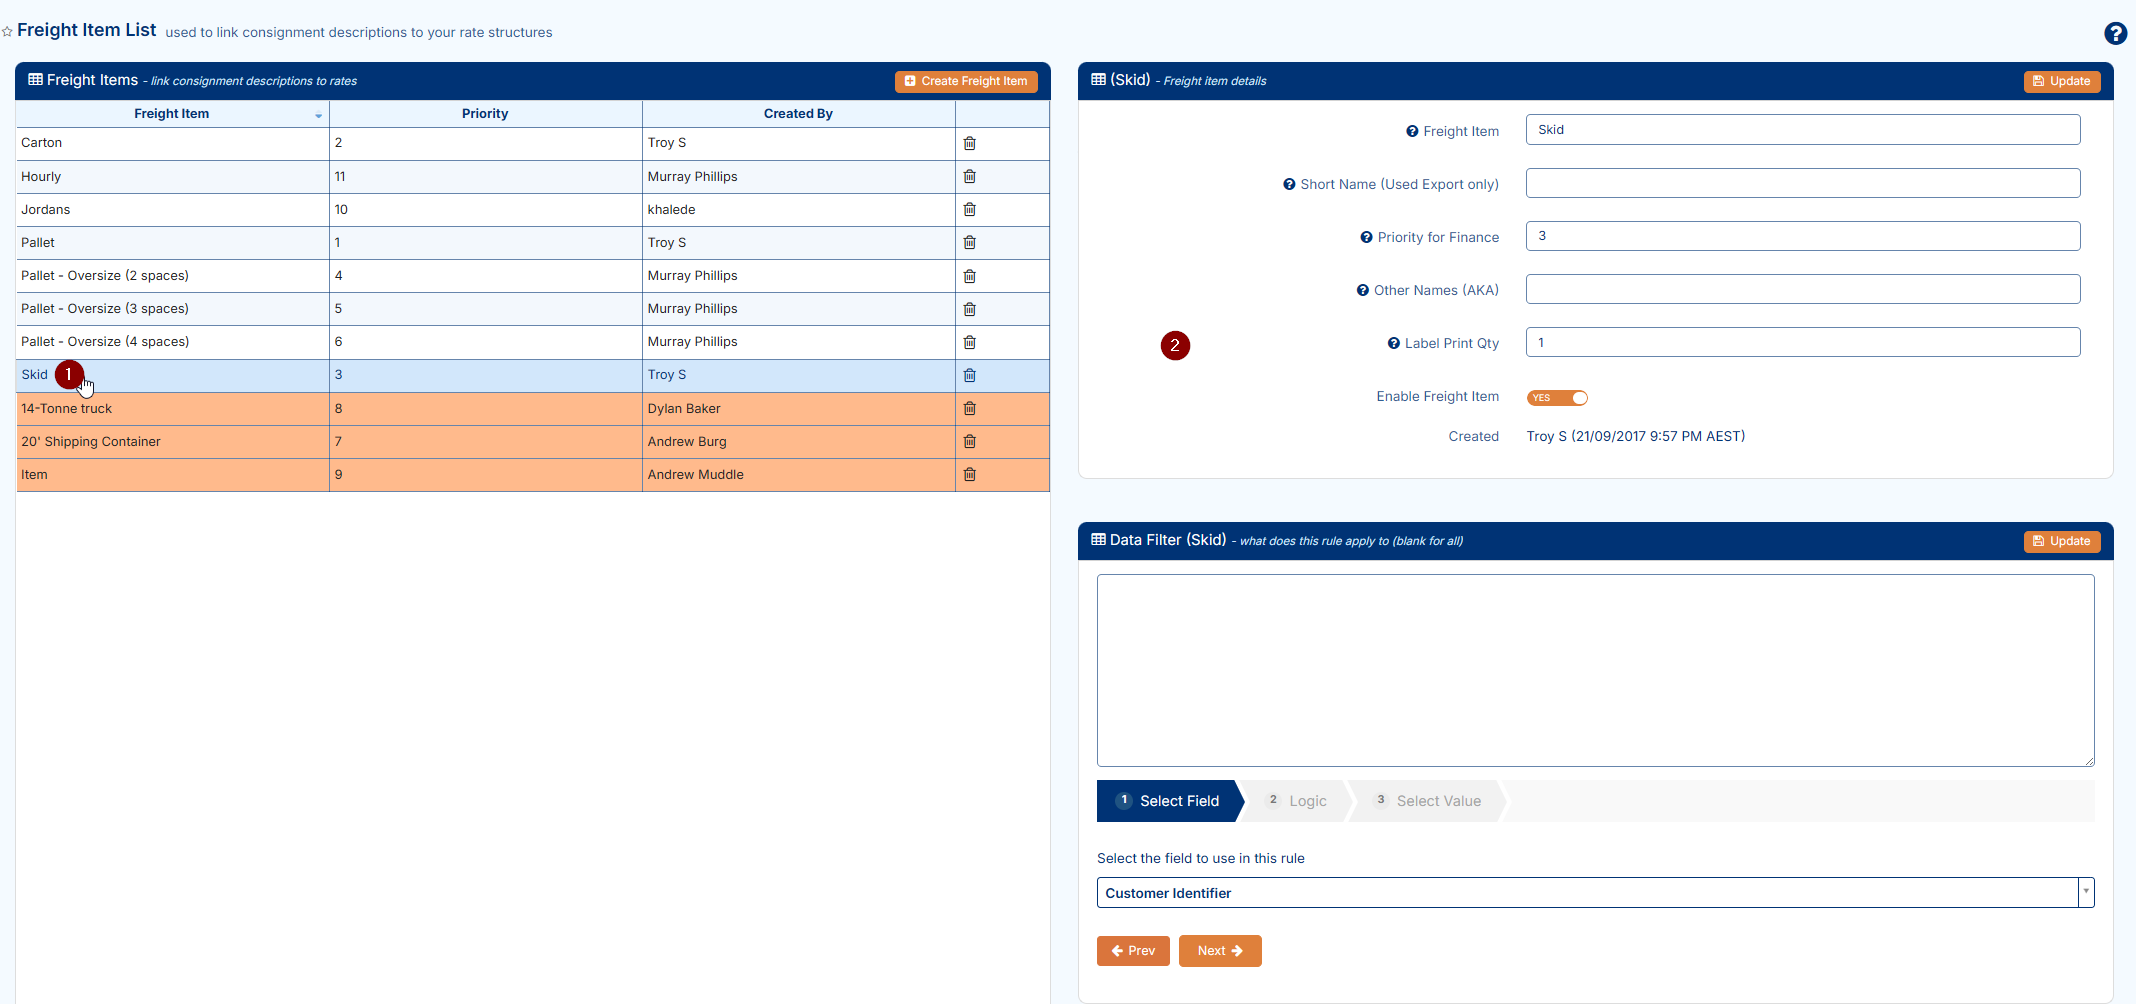Click the favorite star next to Freight Item List
Image resolution: width=2136 pixels, height=1004 pixels.
tap(8, 32)
